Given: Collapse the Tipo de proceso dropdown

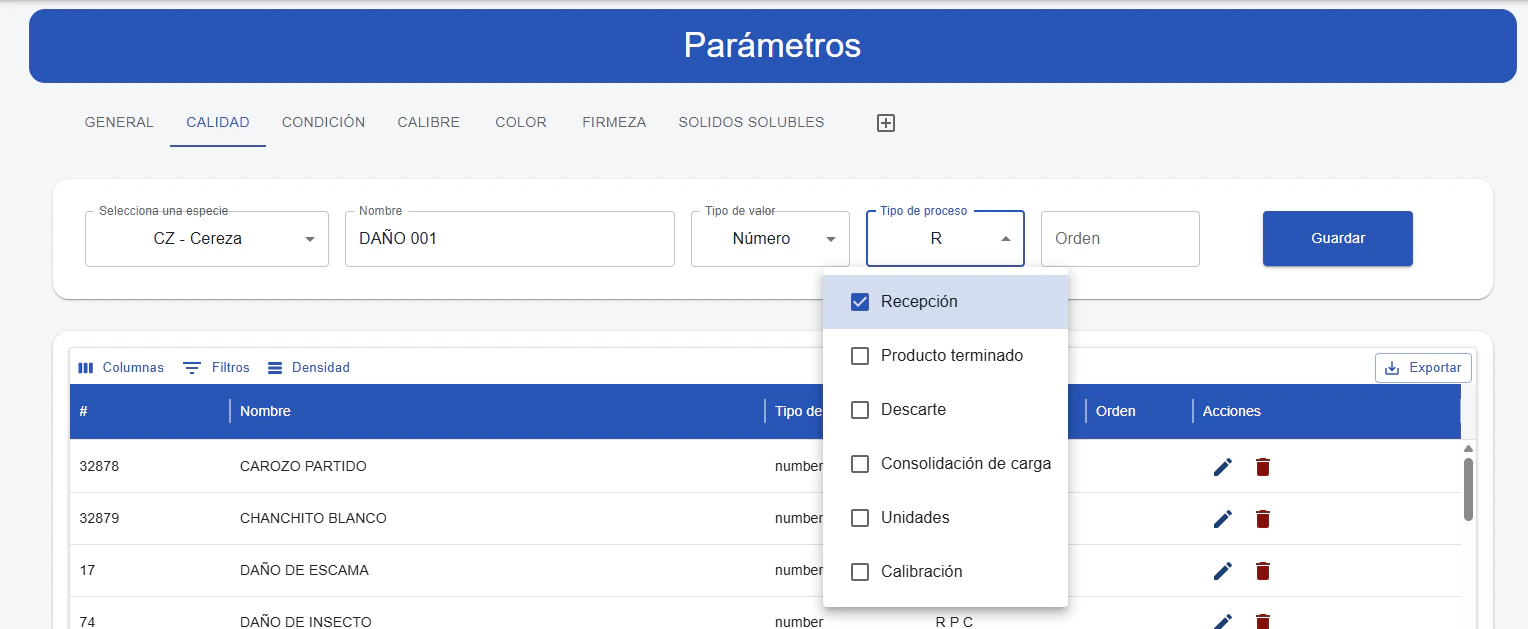Looking at the screenshot, I should (x=945, y=239).
